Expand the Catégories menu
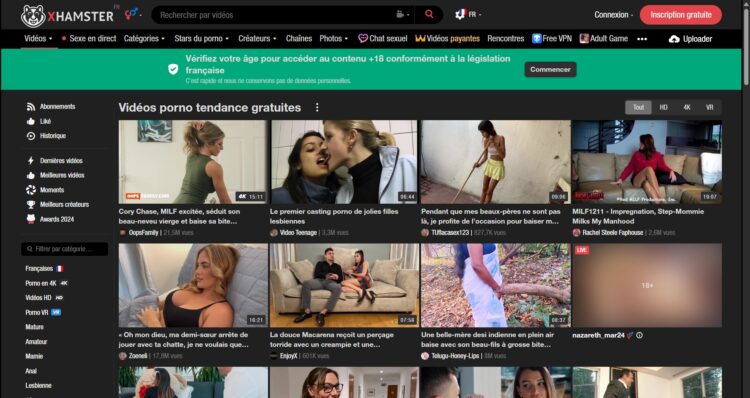750x398 pixels. tap(144, 38)
